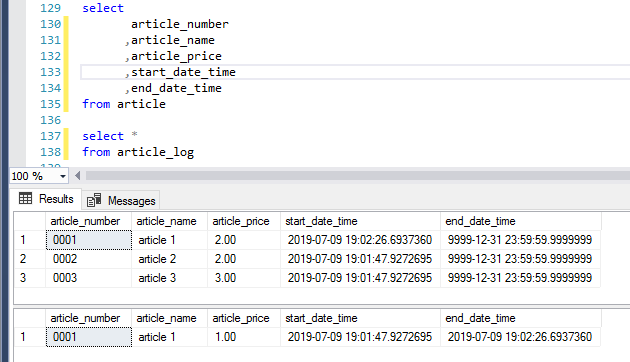This screenshot has height=362, width=630.
Task: Click 'select *' on line 137
Action: click(x=110, y=136)
